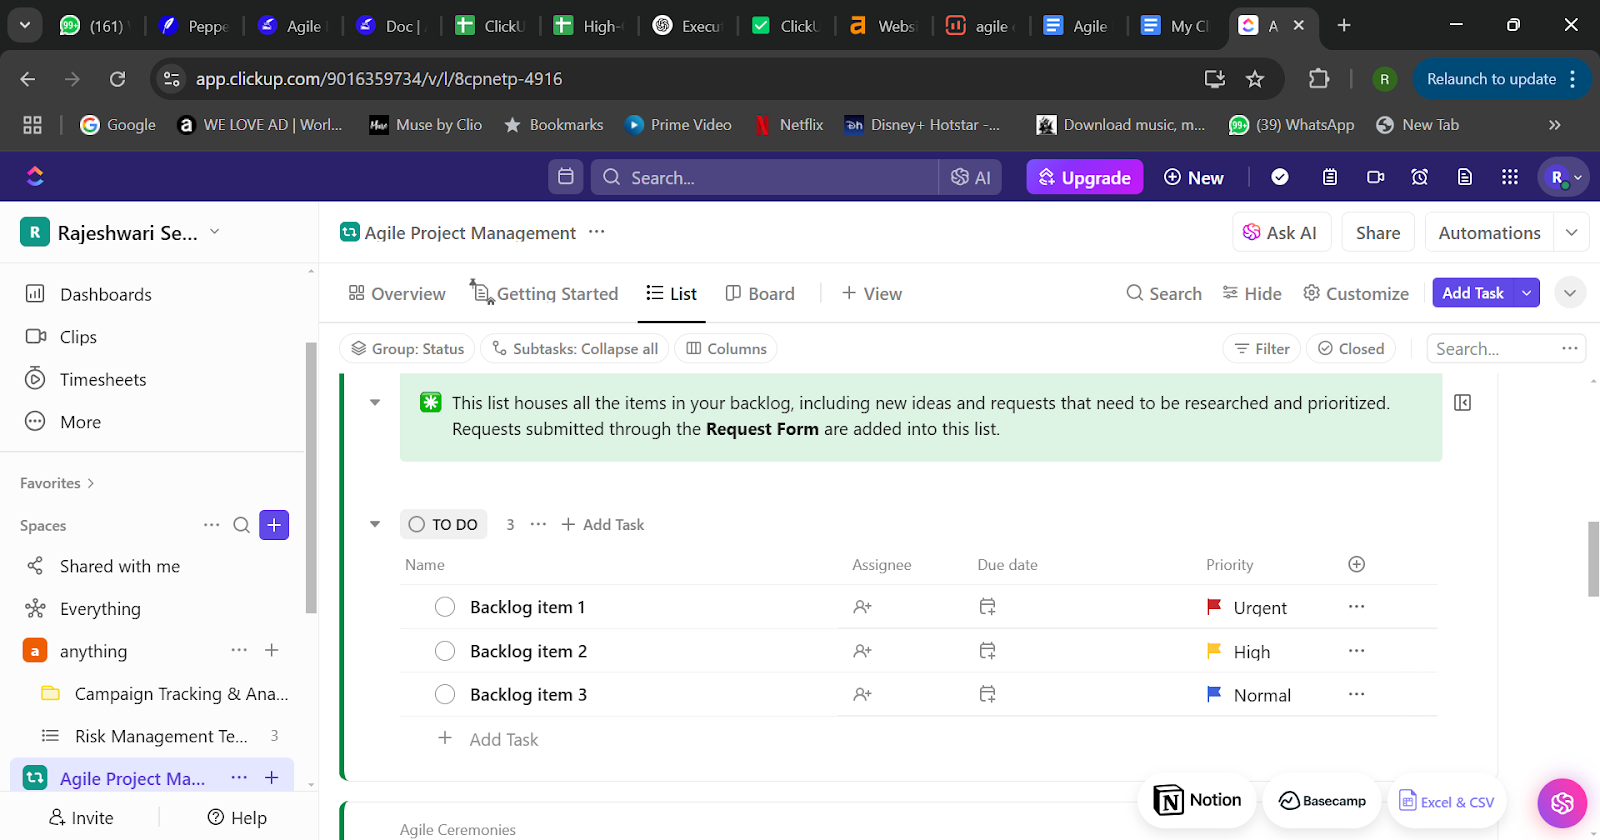Open the tab search dropdown in Chrome
The height and width of the screenshot is (840, 1600).
25,25
